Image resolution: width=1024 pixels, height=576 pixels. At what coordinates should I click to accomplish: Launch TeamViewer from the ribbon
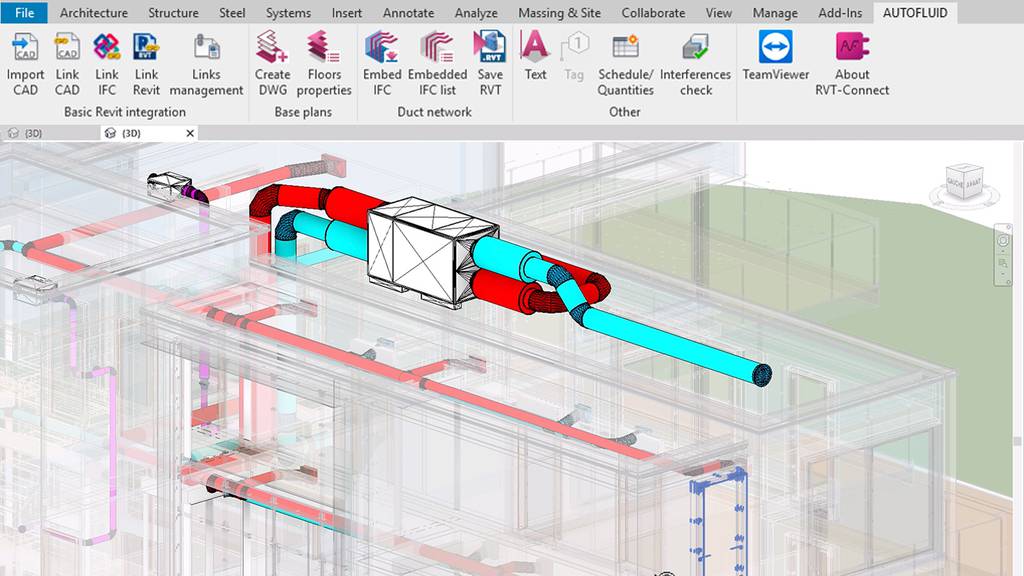tap(775, 58)
